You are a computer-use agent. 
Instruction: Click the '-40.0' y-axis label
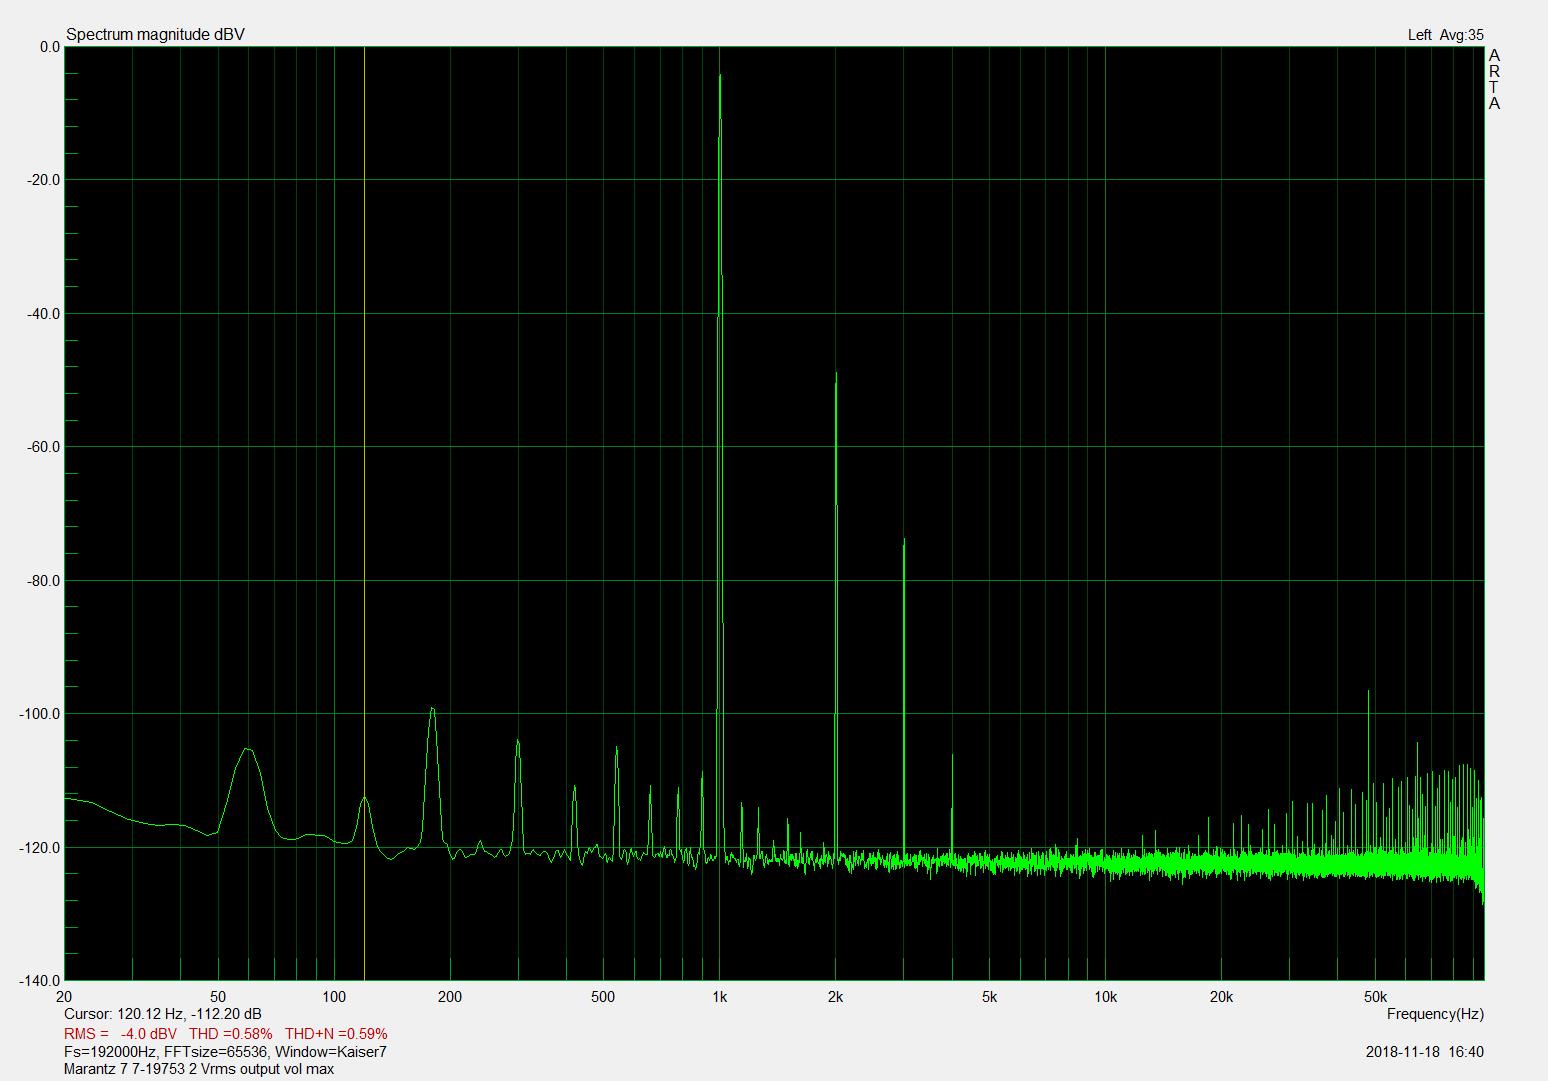[46, 314]
